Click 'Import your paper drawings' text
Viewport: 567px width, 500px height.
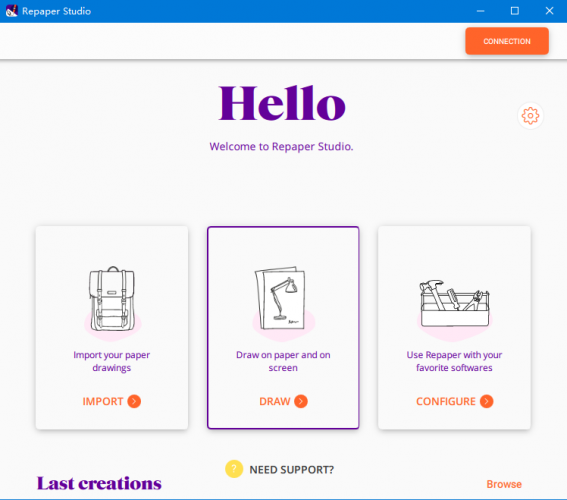111,361
